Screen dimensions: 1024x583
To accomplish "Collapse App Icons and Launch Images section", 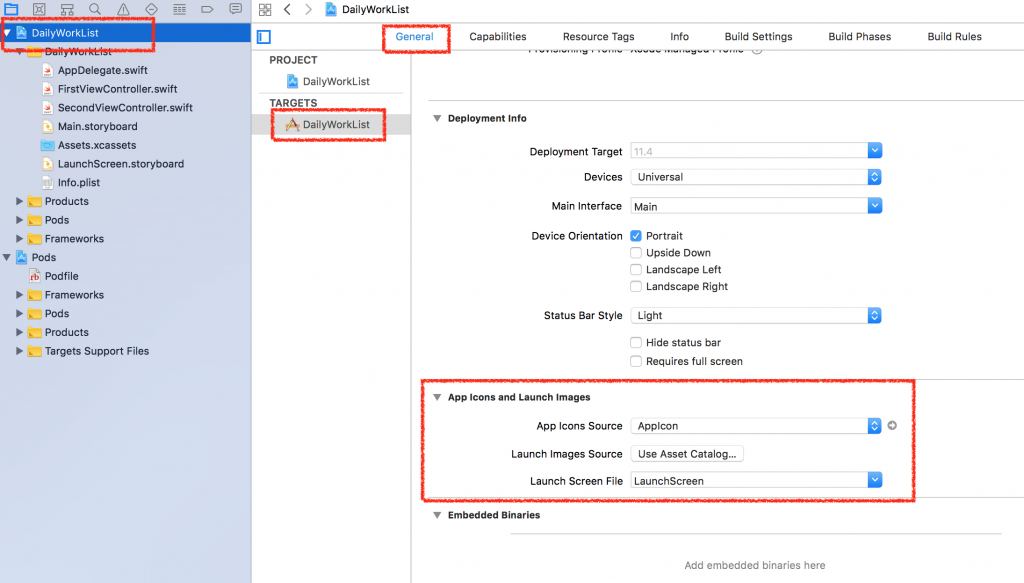I will pyautogui.click(x=437, y=397).
